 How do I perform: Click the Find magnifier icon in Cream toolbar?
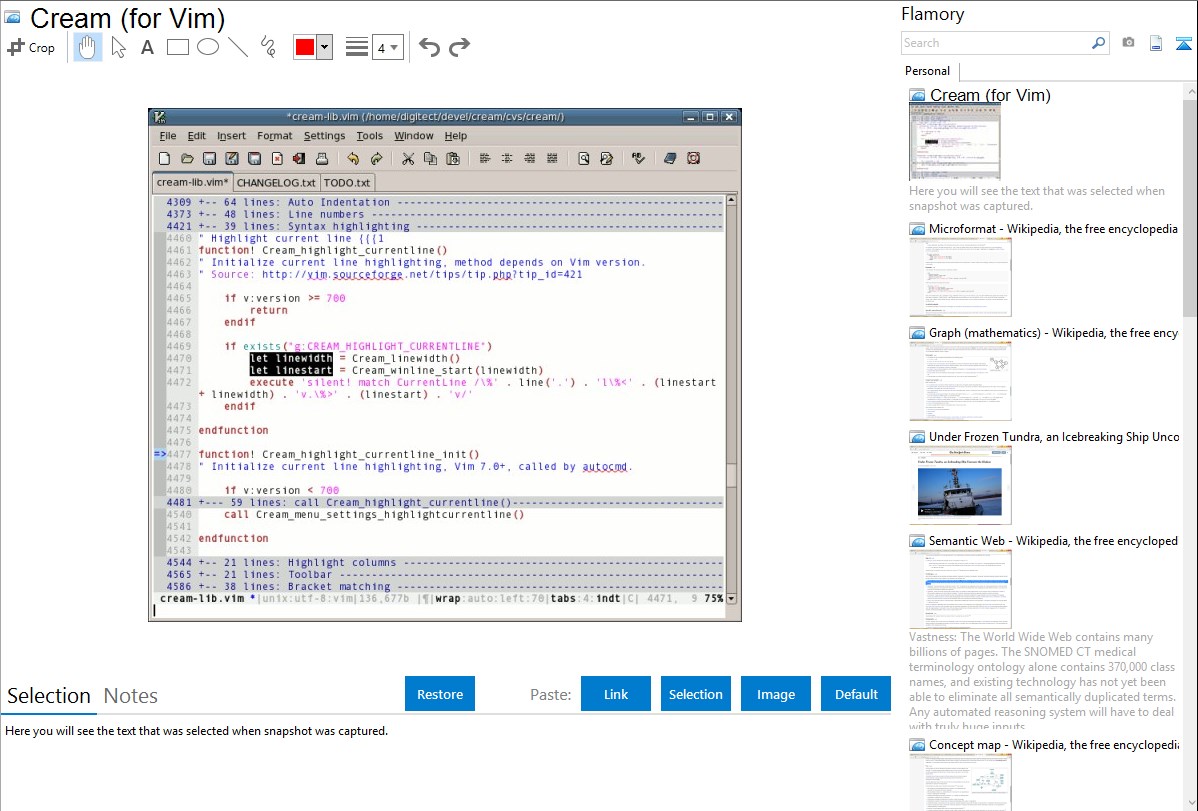pos(584,159)
